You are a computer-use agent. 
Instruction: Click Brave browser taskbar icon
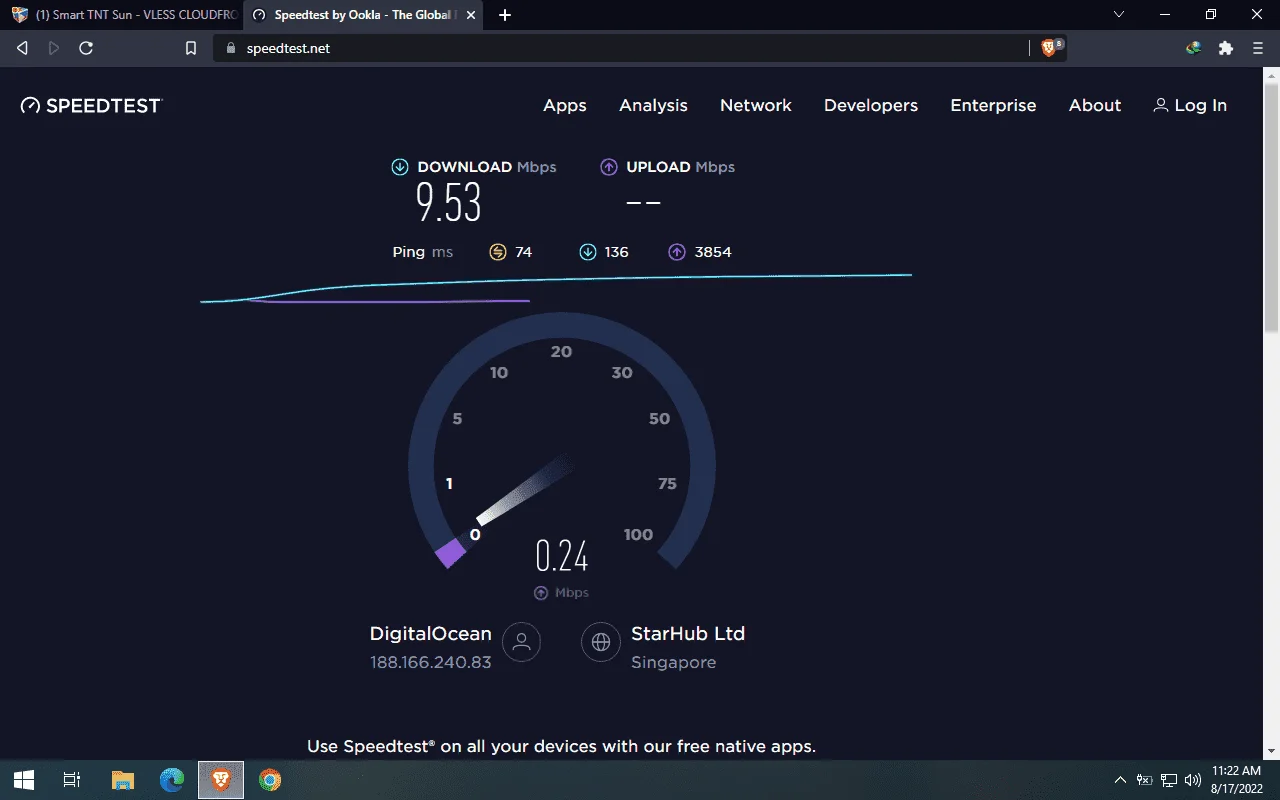[x=221, y=780]
